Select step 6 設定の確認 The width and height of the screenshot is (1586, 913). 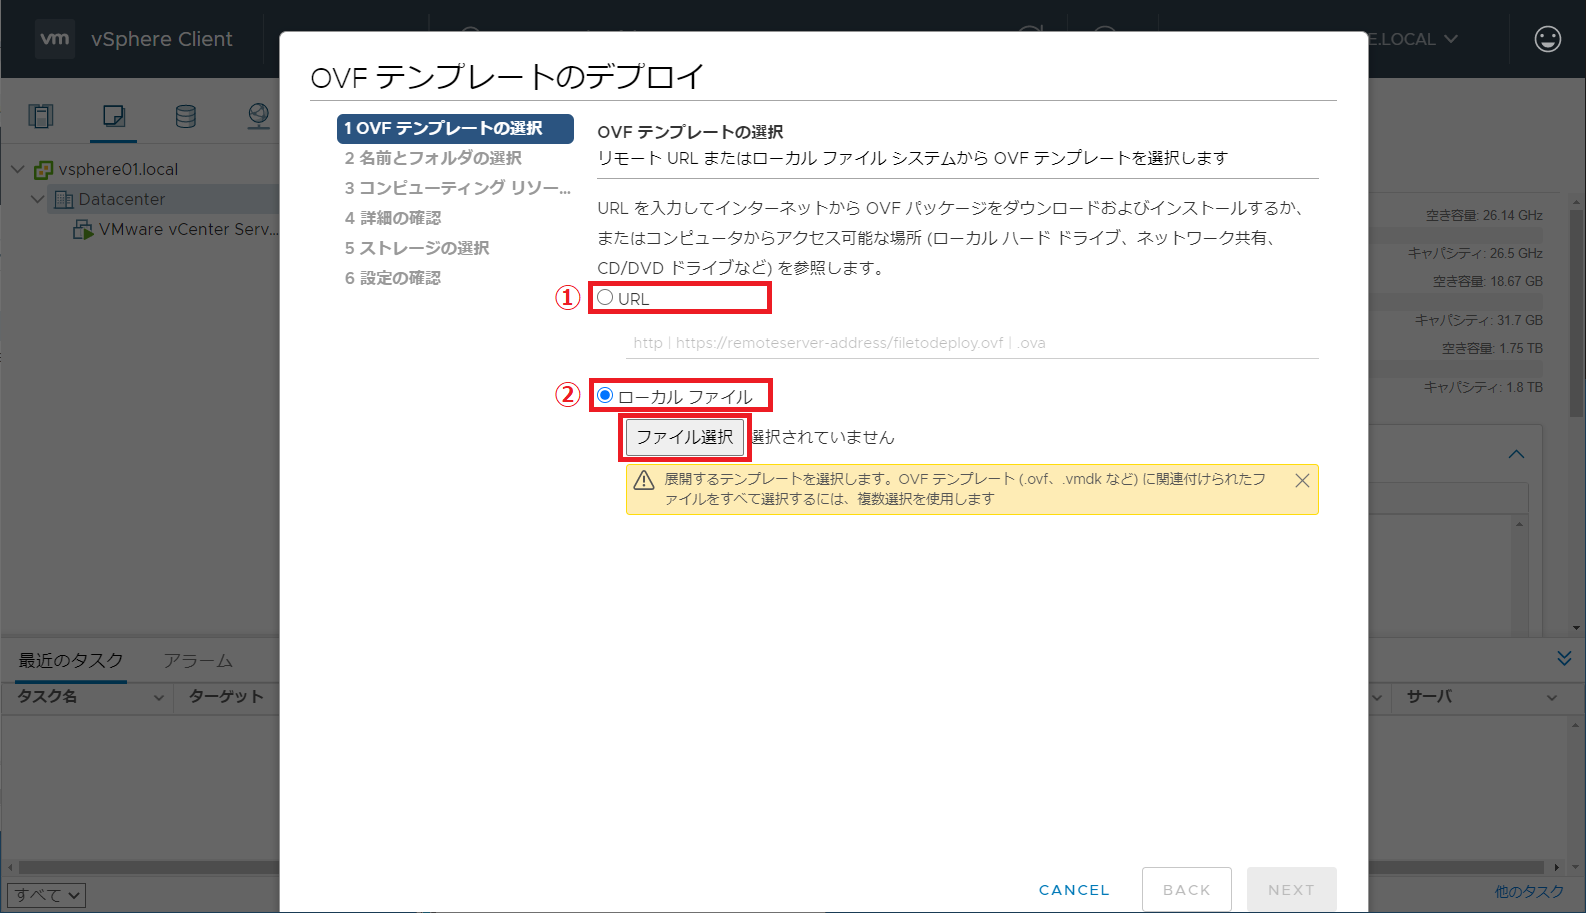(393, 278)
